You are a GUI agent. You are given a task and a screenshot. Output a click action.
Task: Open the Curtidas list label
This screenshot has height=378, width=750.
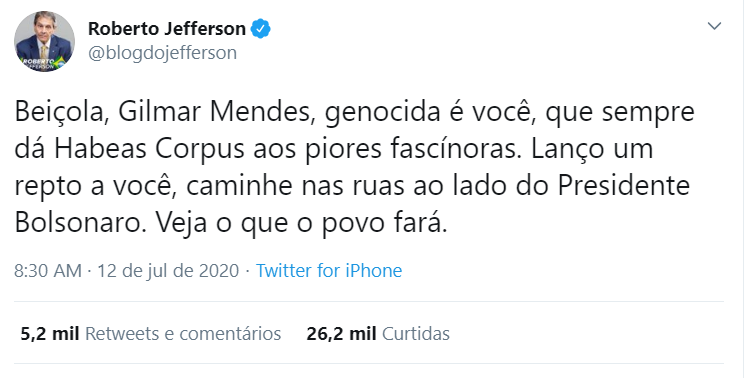tap(416, 334)
